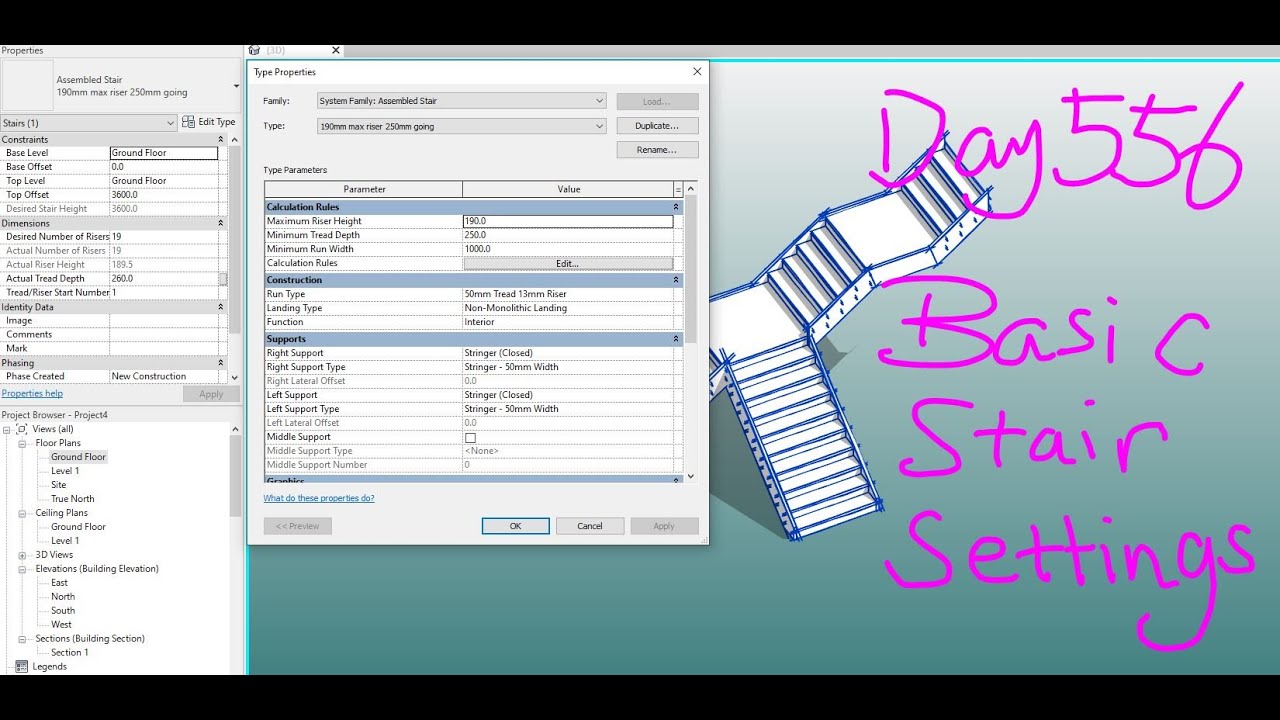
Task: Open the Stairs (1) filter dropdown
Action: pyautogui.click(x=171, y=123)
